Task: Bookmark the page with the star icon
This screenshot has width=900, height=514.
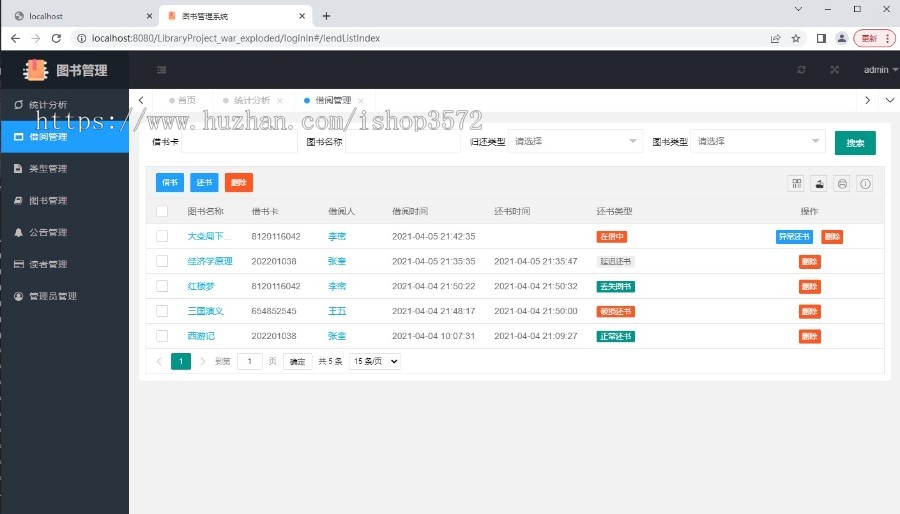Action: coord(796,38)
